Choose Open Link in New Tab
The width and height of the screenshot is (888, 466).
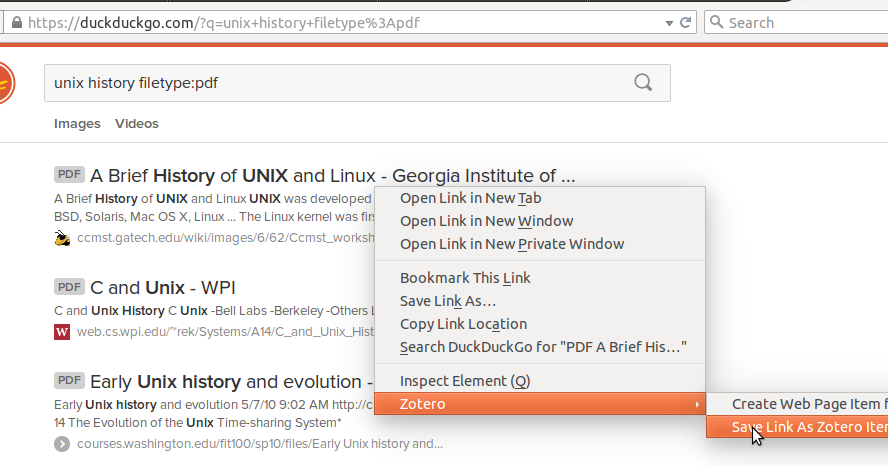470,198
